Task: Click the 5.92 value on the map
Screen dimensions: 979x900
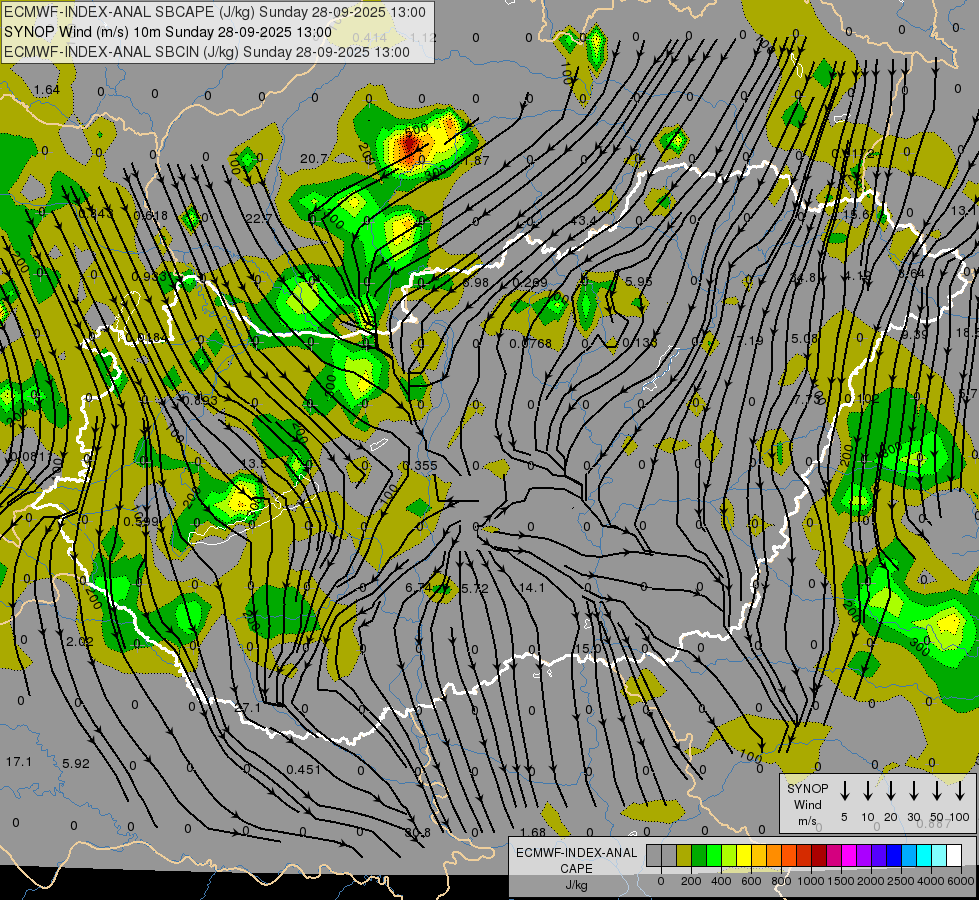Action: [76, 763]
